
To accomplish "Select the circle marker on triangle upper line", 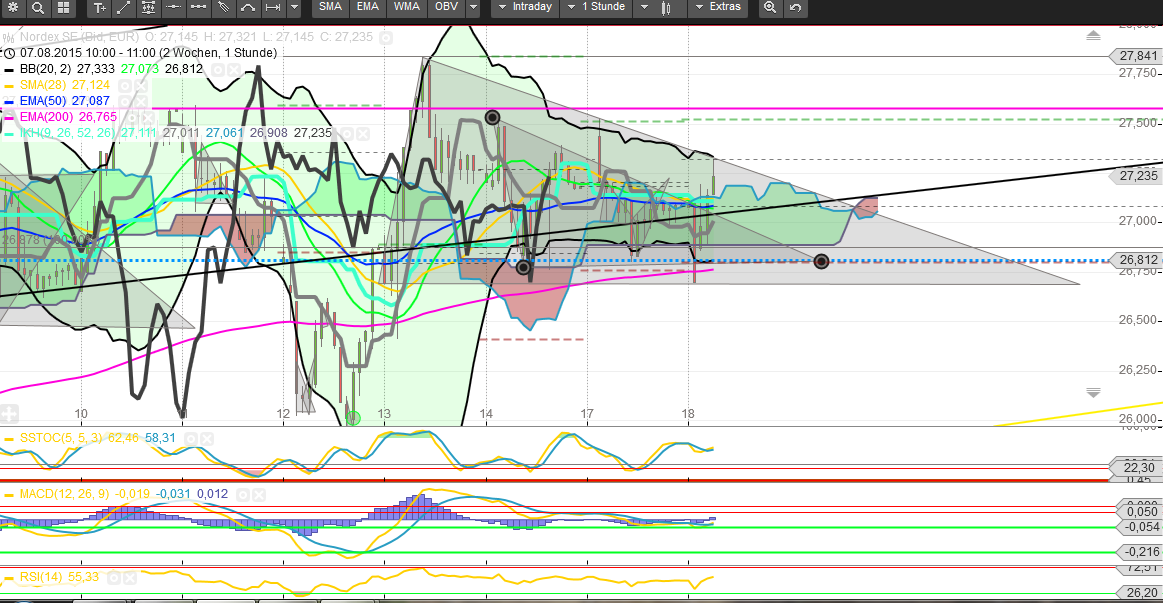I will point(492,117).
